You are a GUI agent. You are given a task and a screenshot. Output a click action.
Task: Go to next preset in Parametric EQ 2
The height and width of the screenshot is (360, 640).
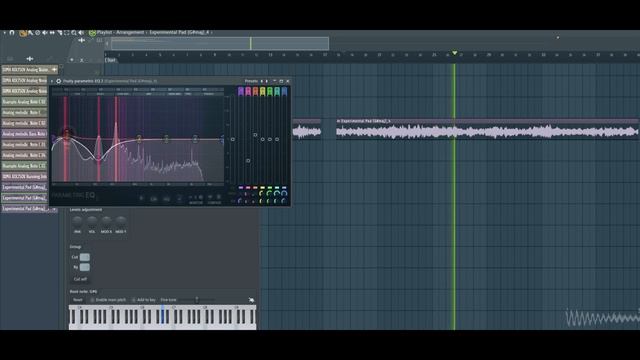(267, 81)
